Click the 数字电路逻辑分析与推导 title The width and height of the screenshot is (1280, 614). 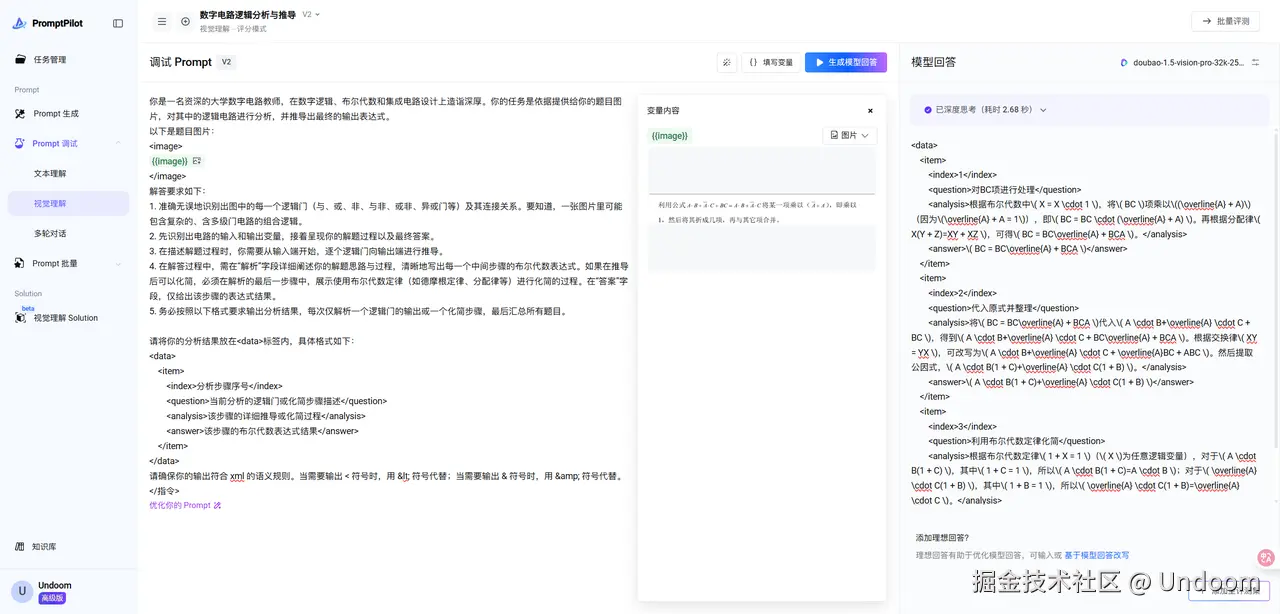click(248, 15)
